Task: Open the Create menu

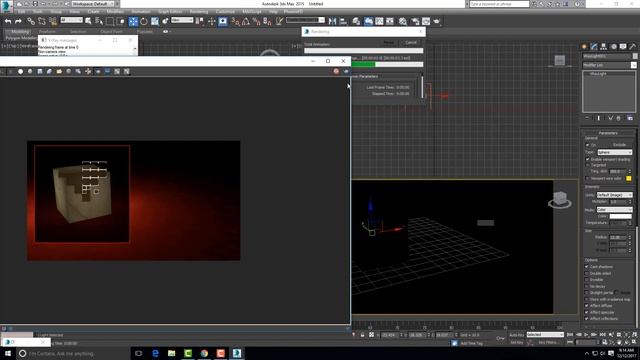Action: [x=93, y=12]
